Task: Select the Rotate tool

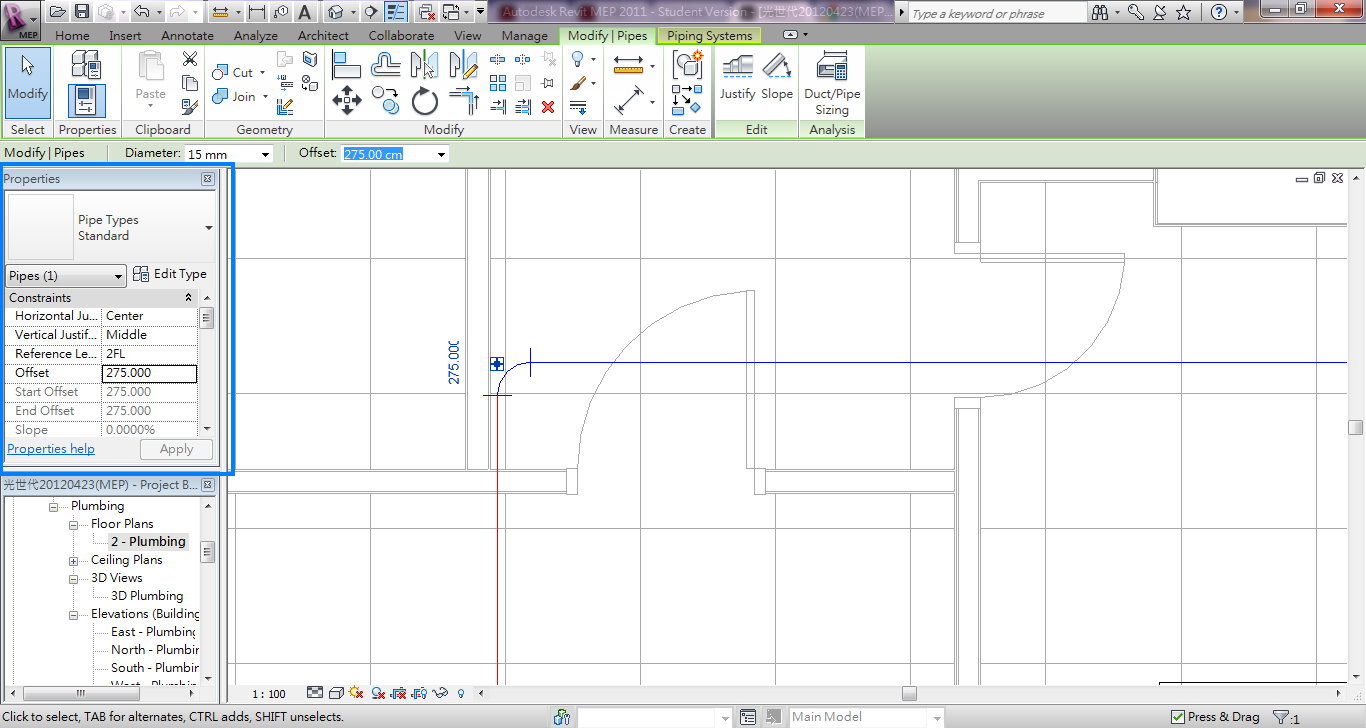Action: (425, 100)
